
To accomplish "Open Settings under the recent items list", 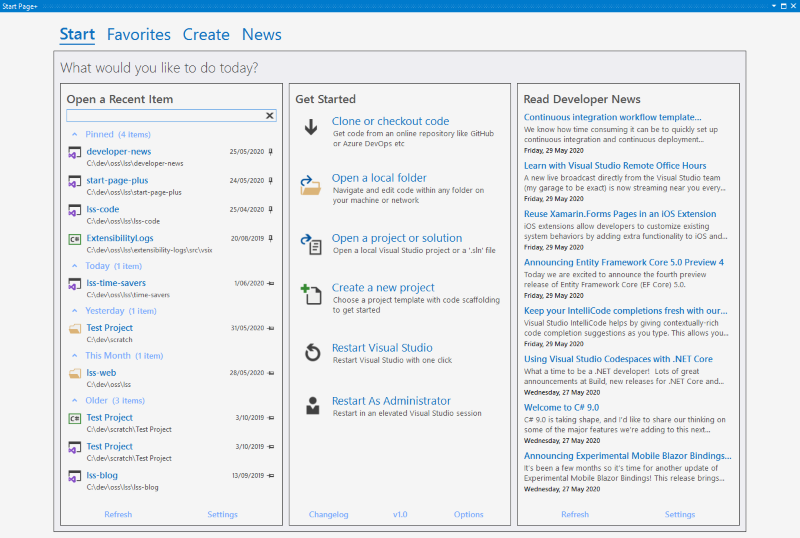I will coord(222,515).
